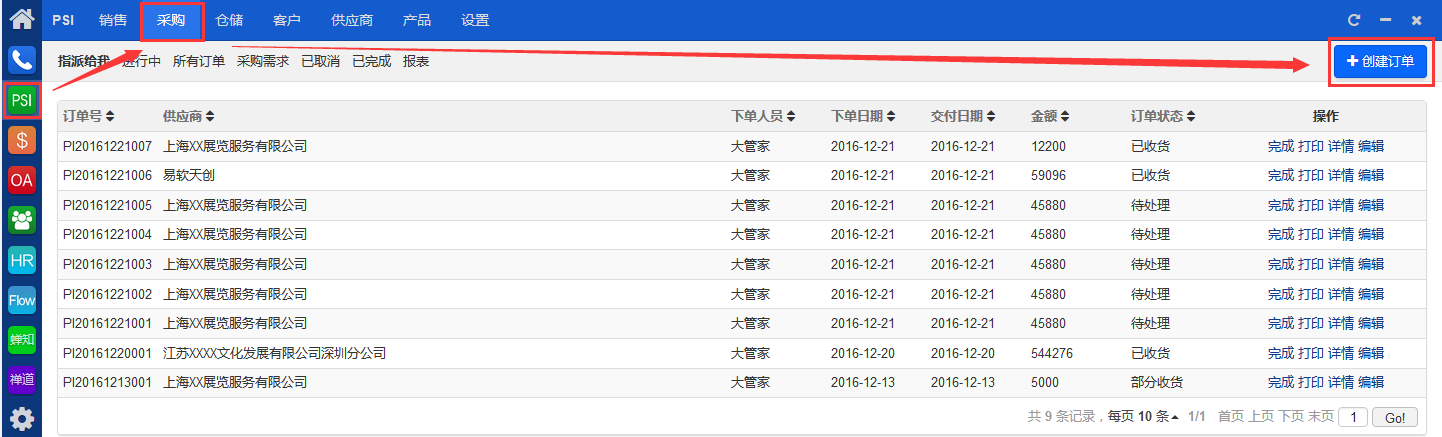Image resolution: width=1442 pixels, height=437 pixels.
Task: Switch to 设置 menu
Action: pyautogui.click(x=475, y=20)
